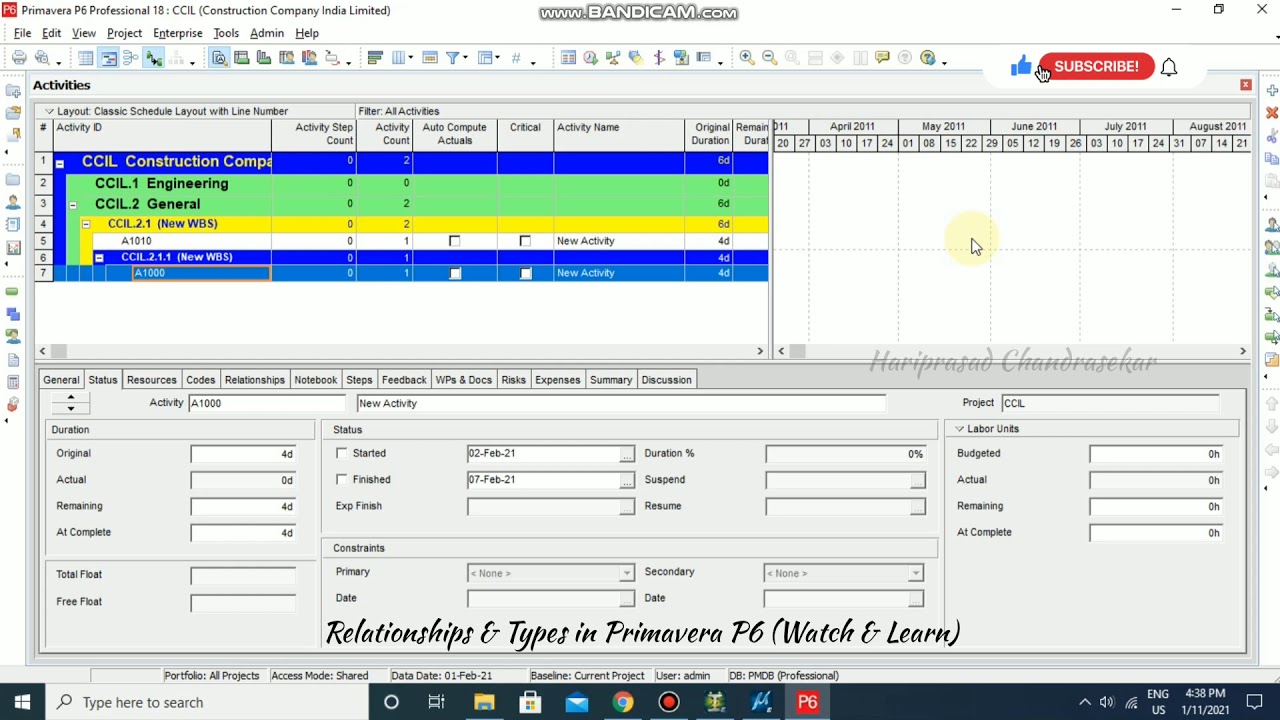Open Chrome from the taskbar
Screen dimensions: 1280x720
click(x=622, y=702)
